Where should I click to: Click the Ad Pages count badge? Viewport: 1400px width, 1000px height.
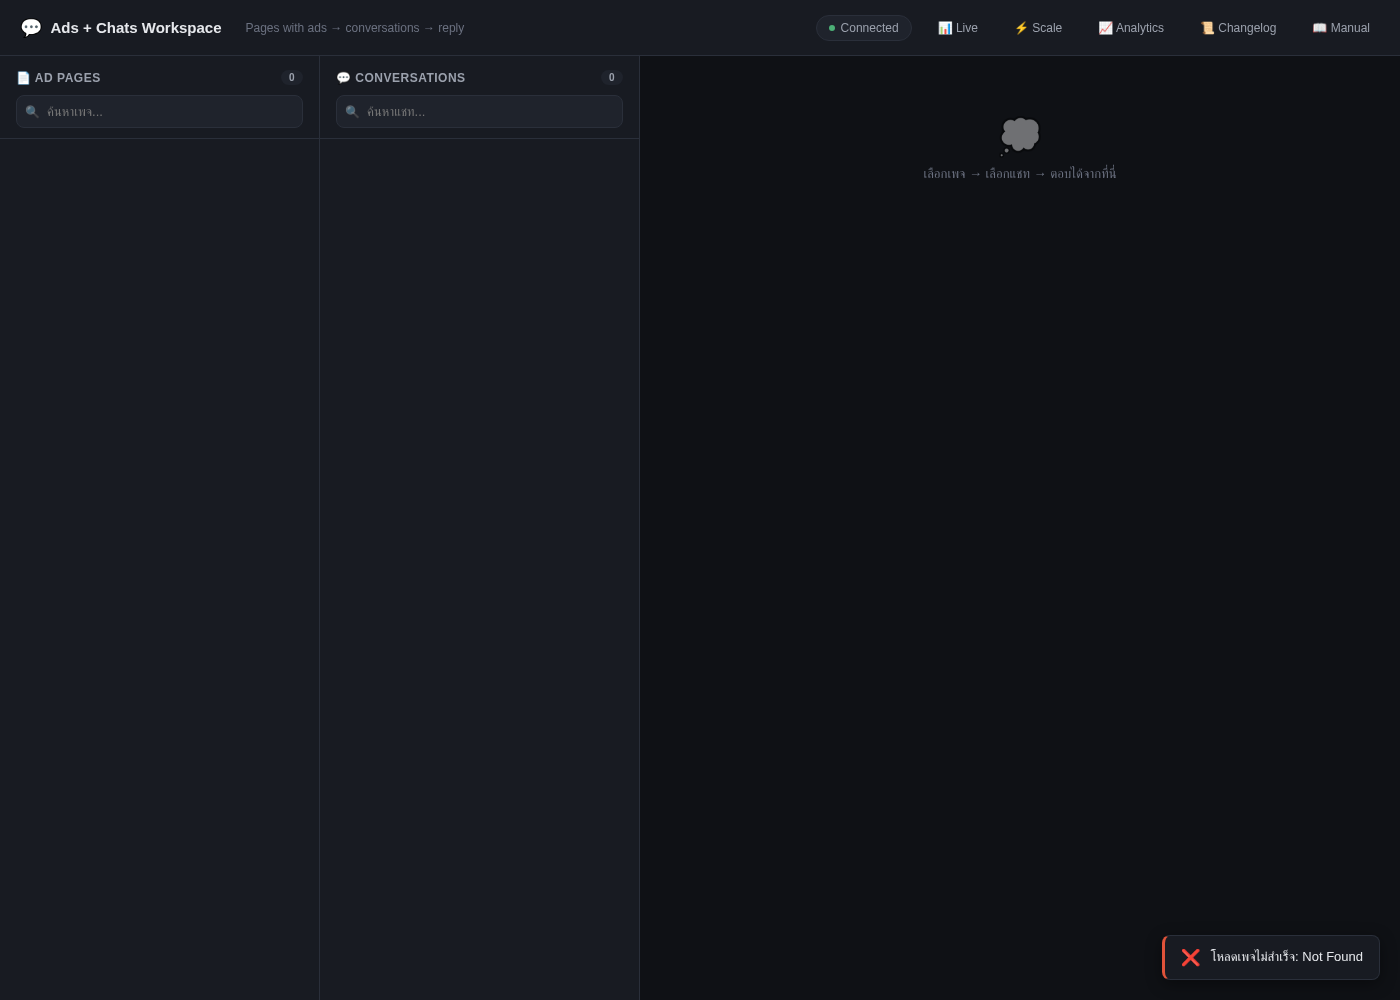click(292, 78)
